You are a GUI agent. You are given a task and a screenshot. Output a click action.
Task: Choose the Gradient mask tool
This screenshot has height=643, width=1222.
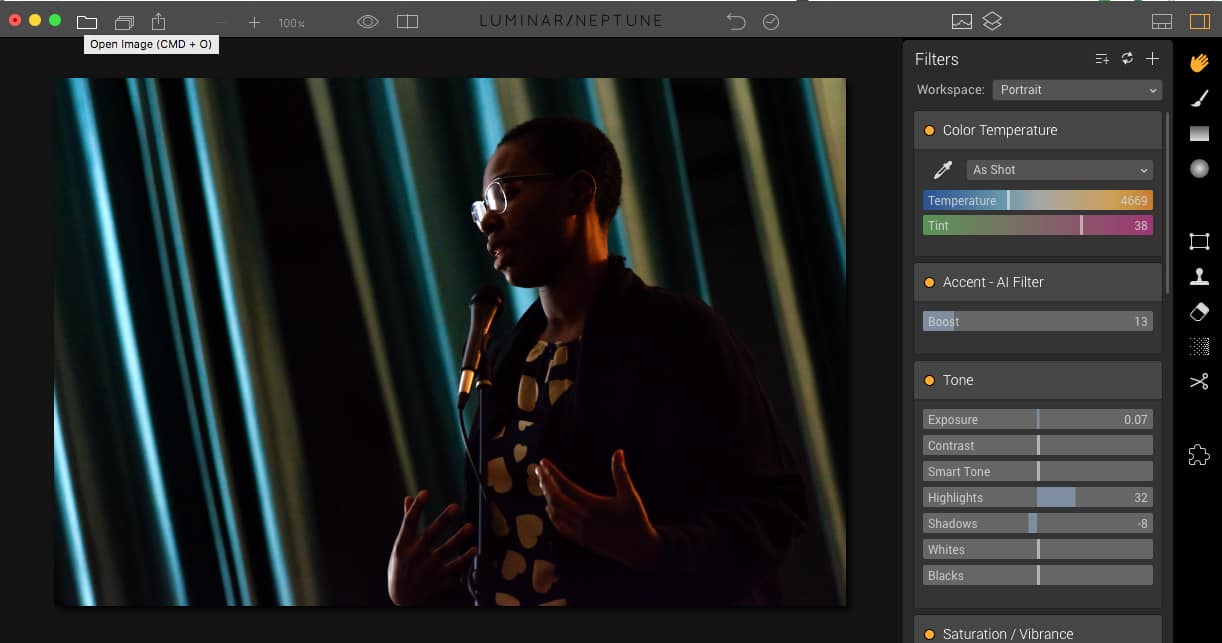click(1199, 134)
